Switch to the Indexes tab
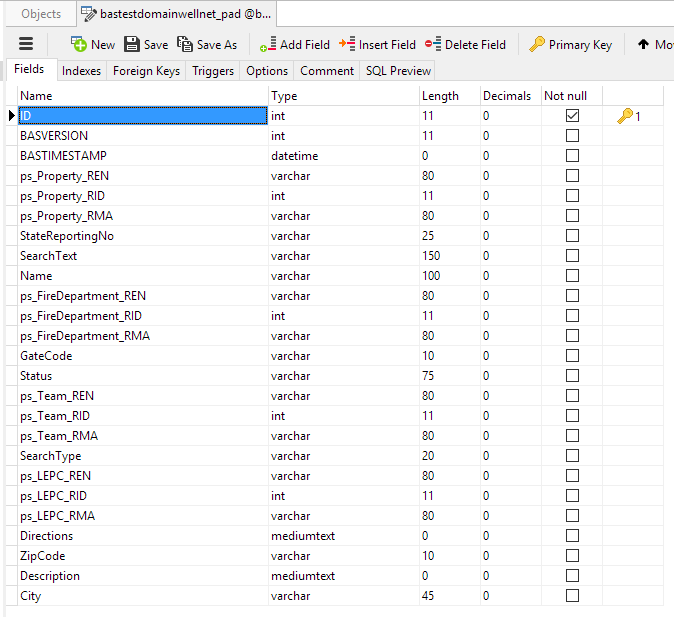 tap(81, 71)
